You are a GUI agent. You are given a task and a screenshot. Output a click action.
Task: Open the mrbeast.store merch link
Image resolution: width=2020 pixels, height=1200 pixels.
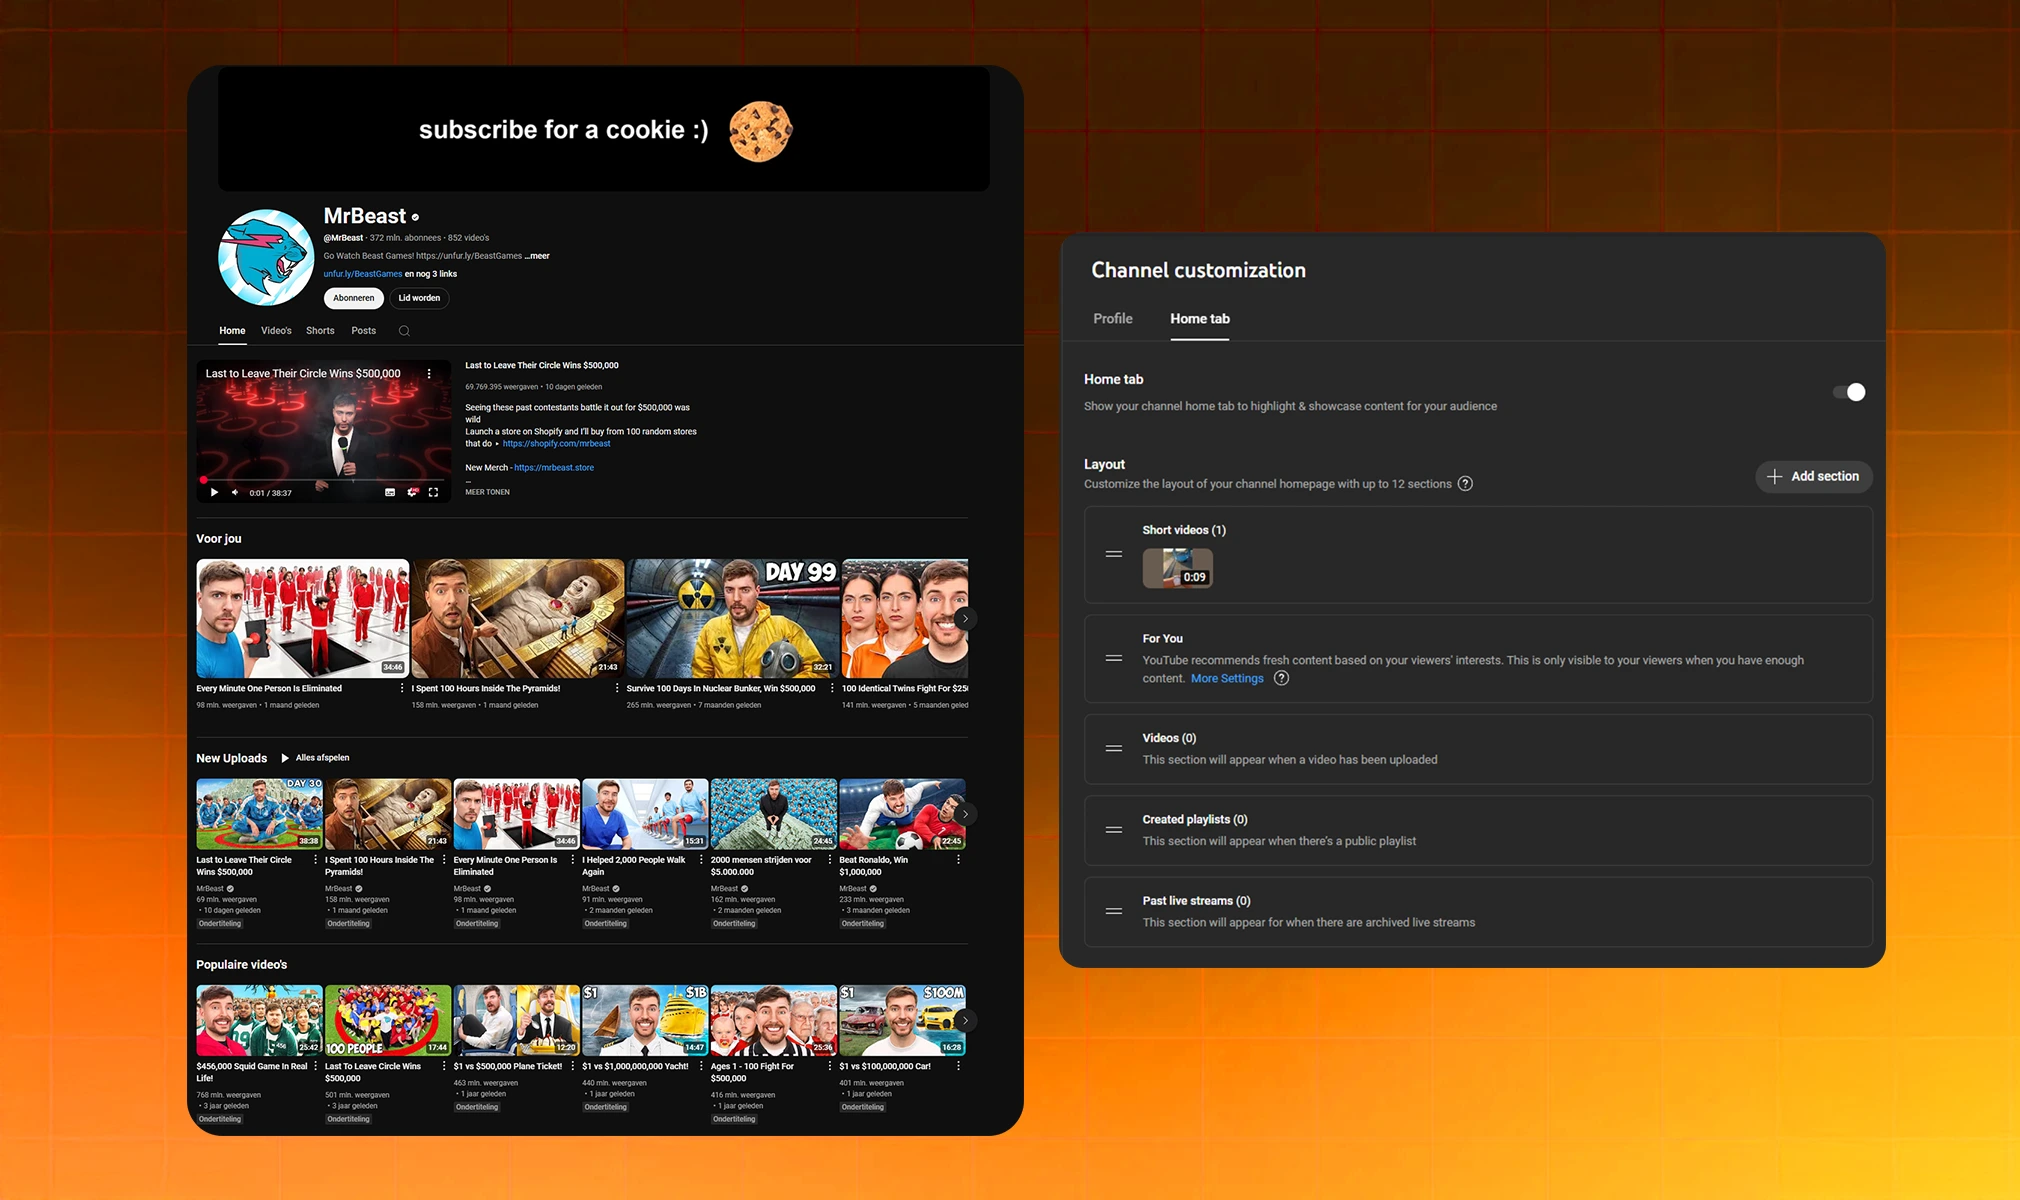pos(554,468)
